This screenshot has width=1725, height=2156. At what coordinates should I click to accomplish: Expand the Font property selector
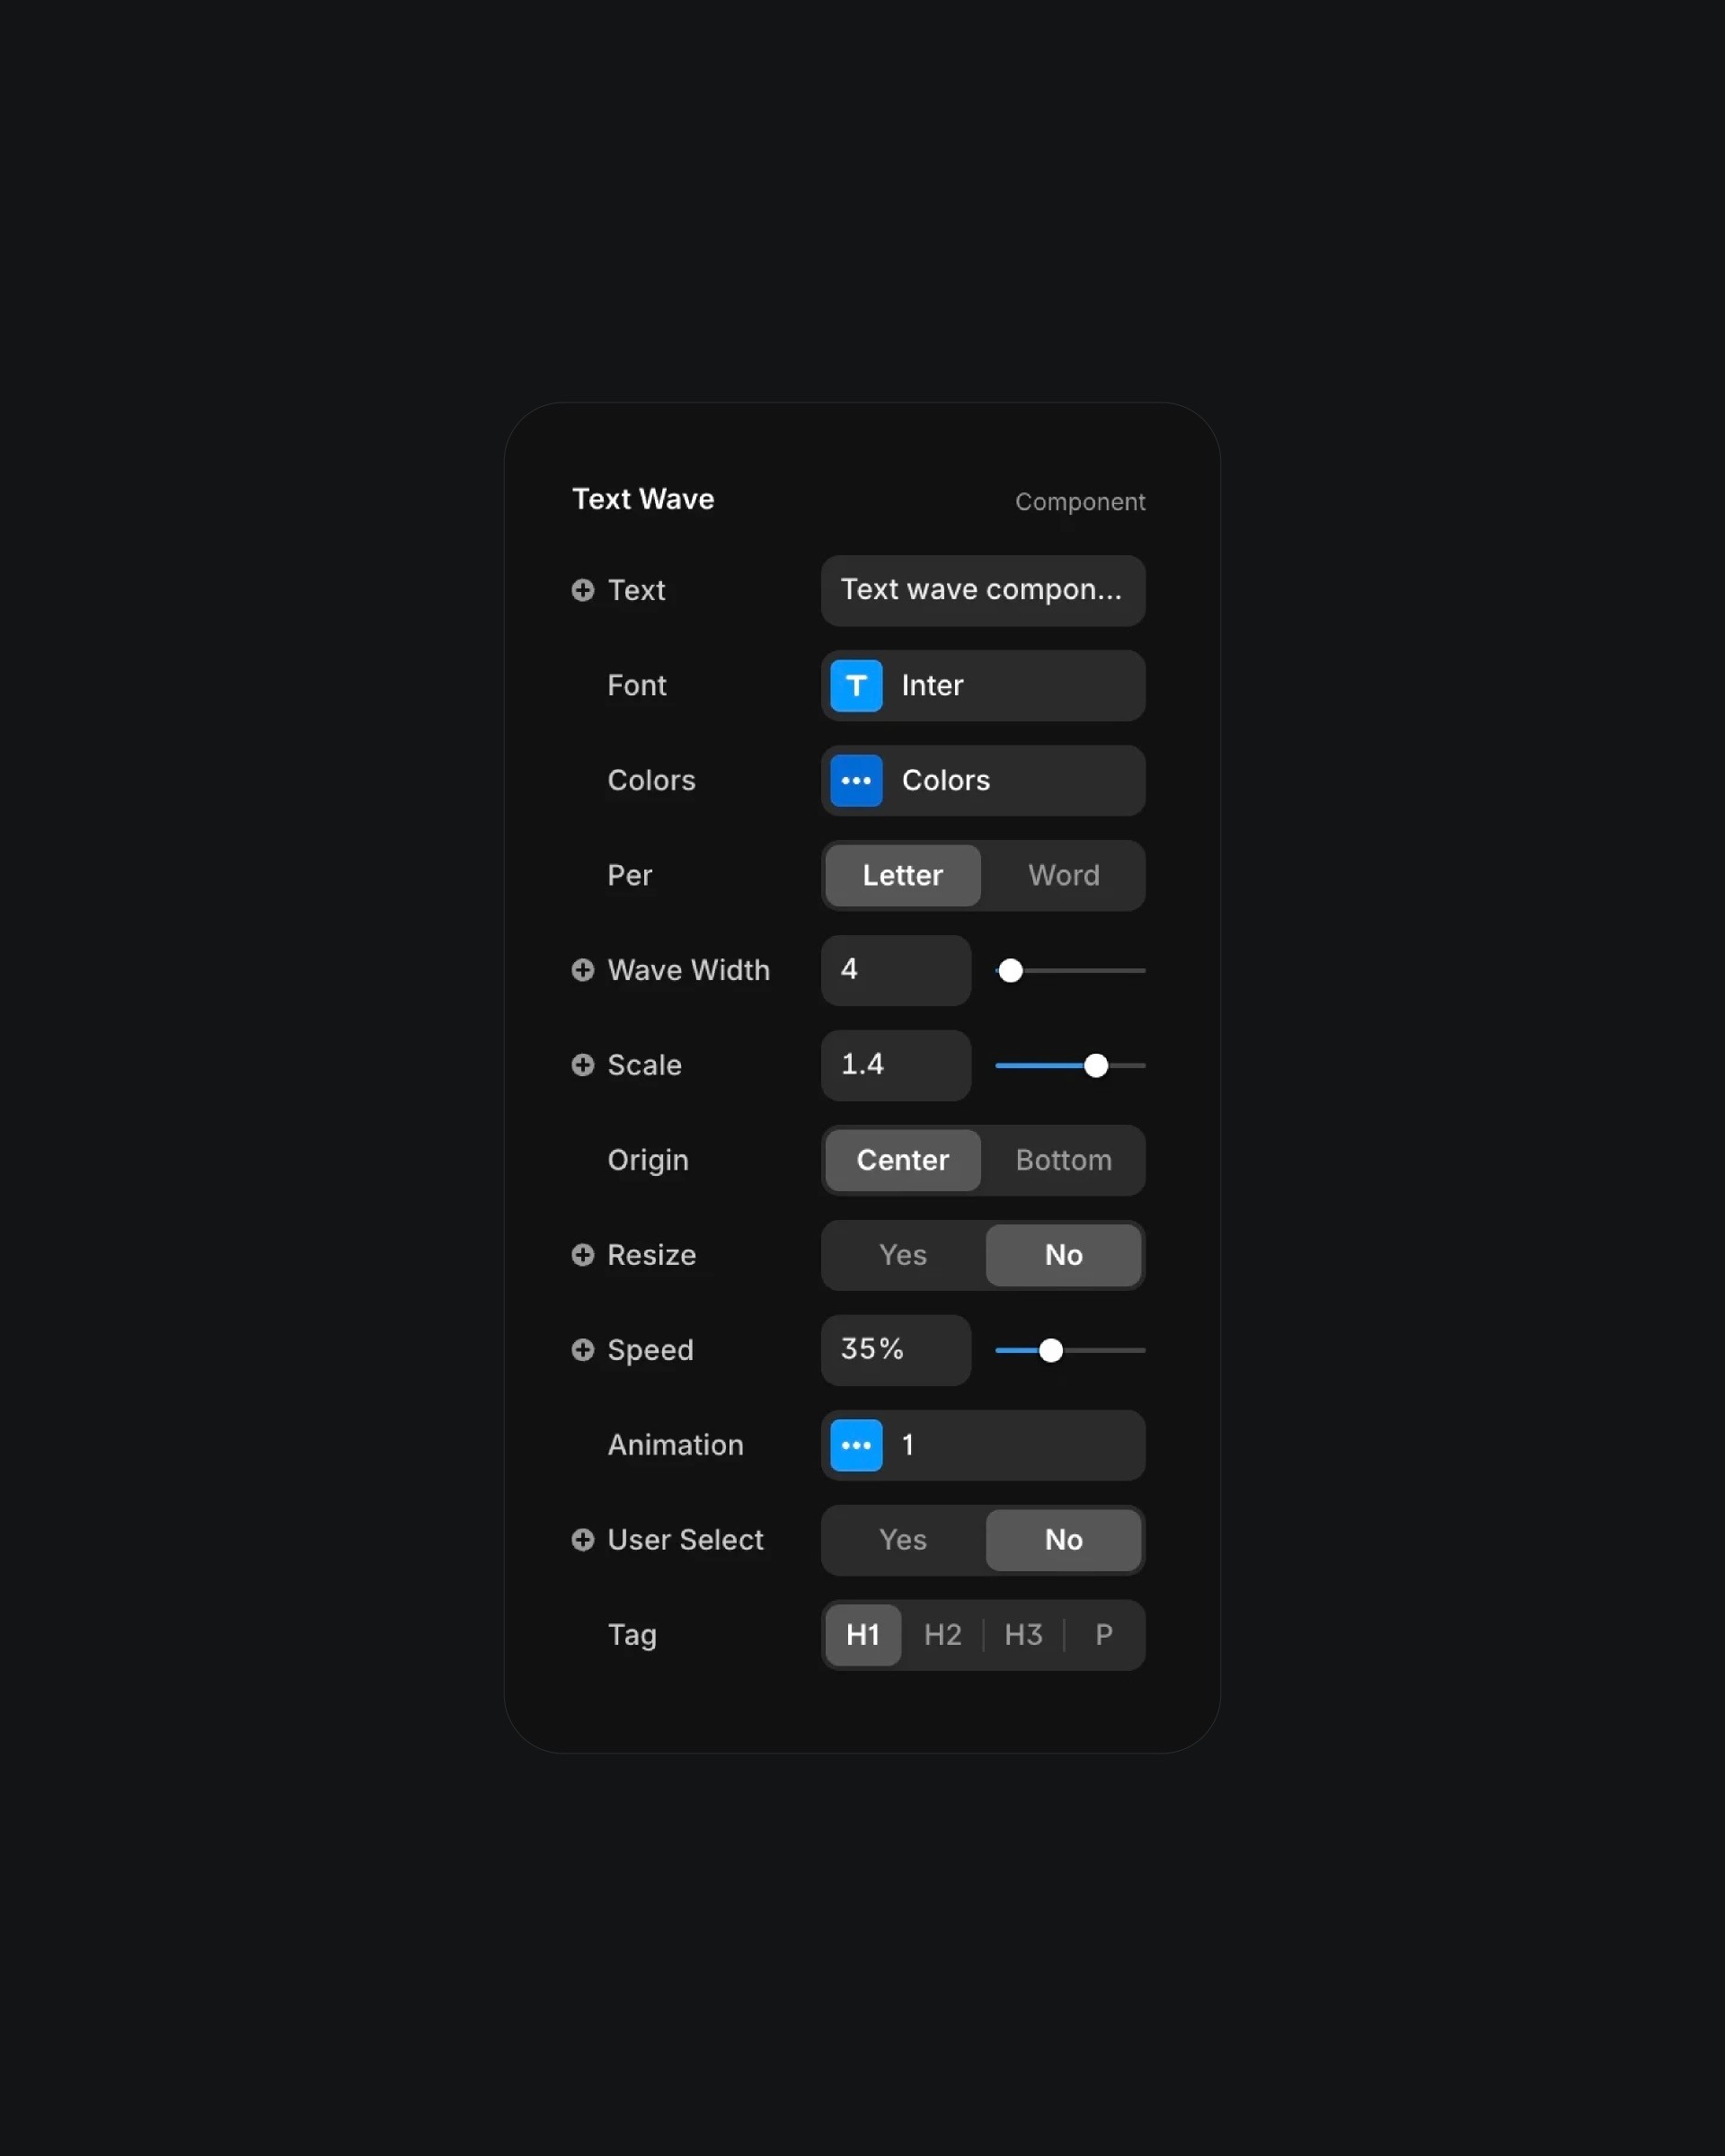pos(982,683)
